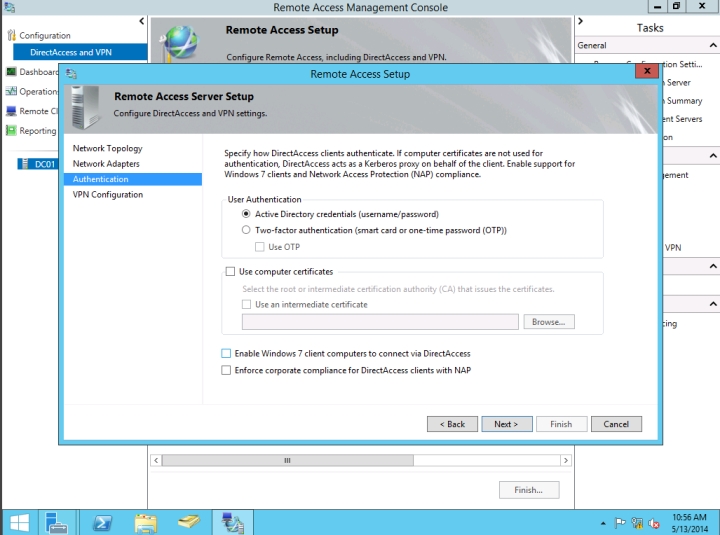
Task: Launch Windows PowerShell from the taskbar
Action: [101, 521]
